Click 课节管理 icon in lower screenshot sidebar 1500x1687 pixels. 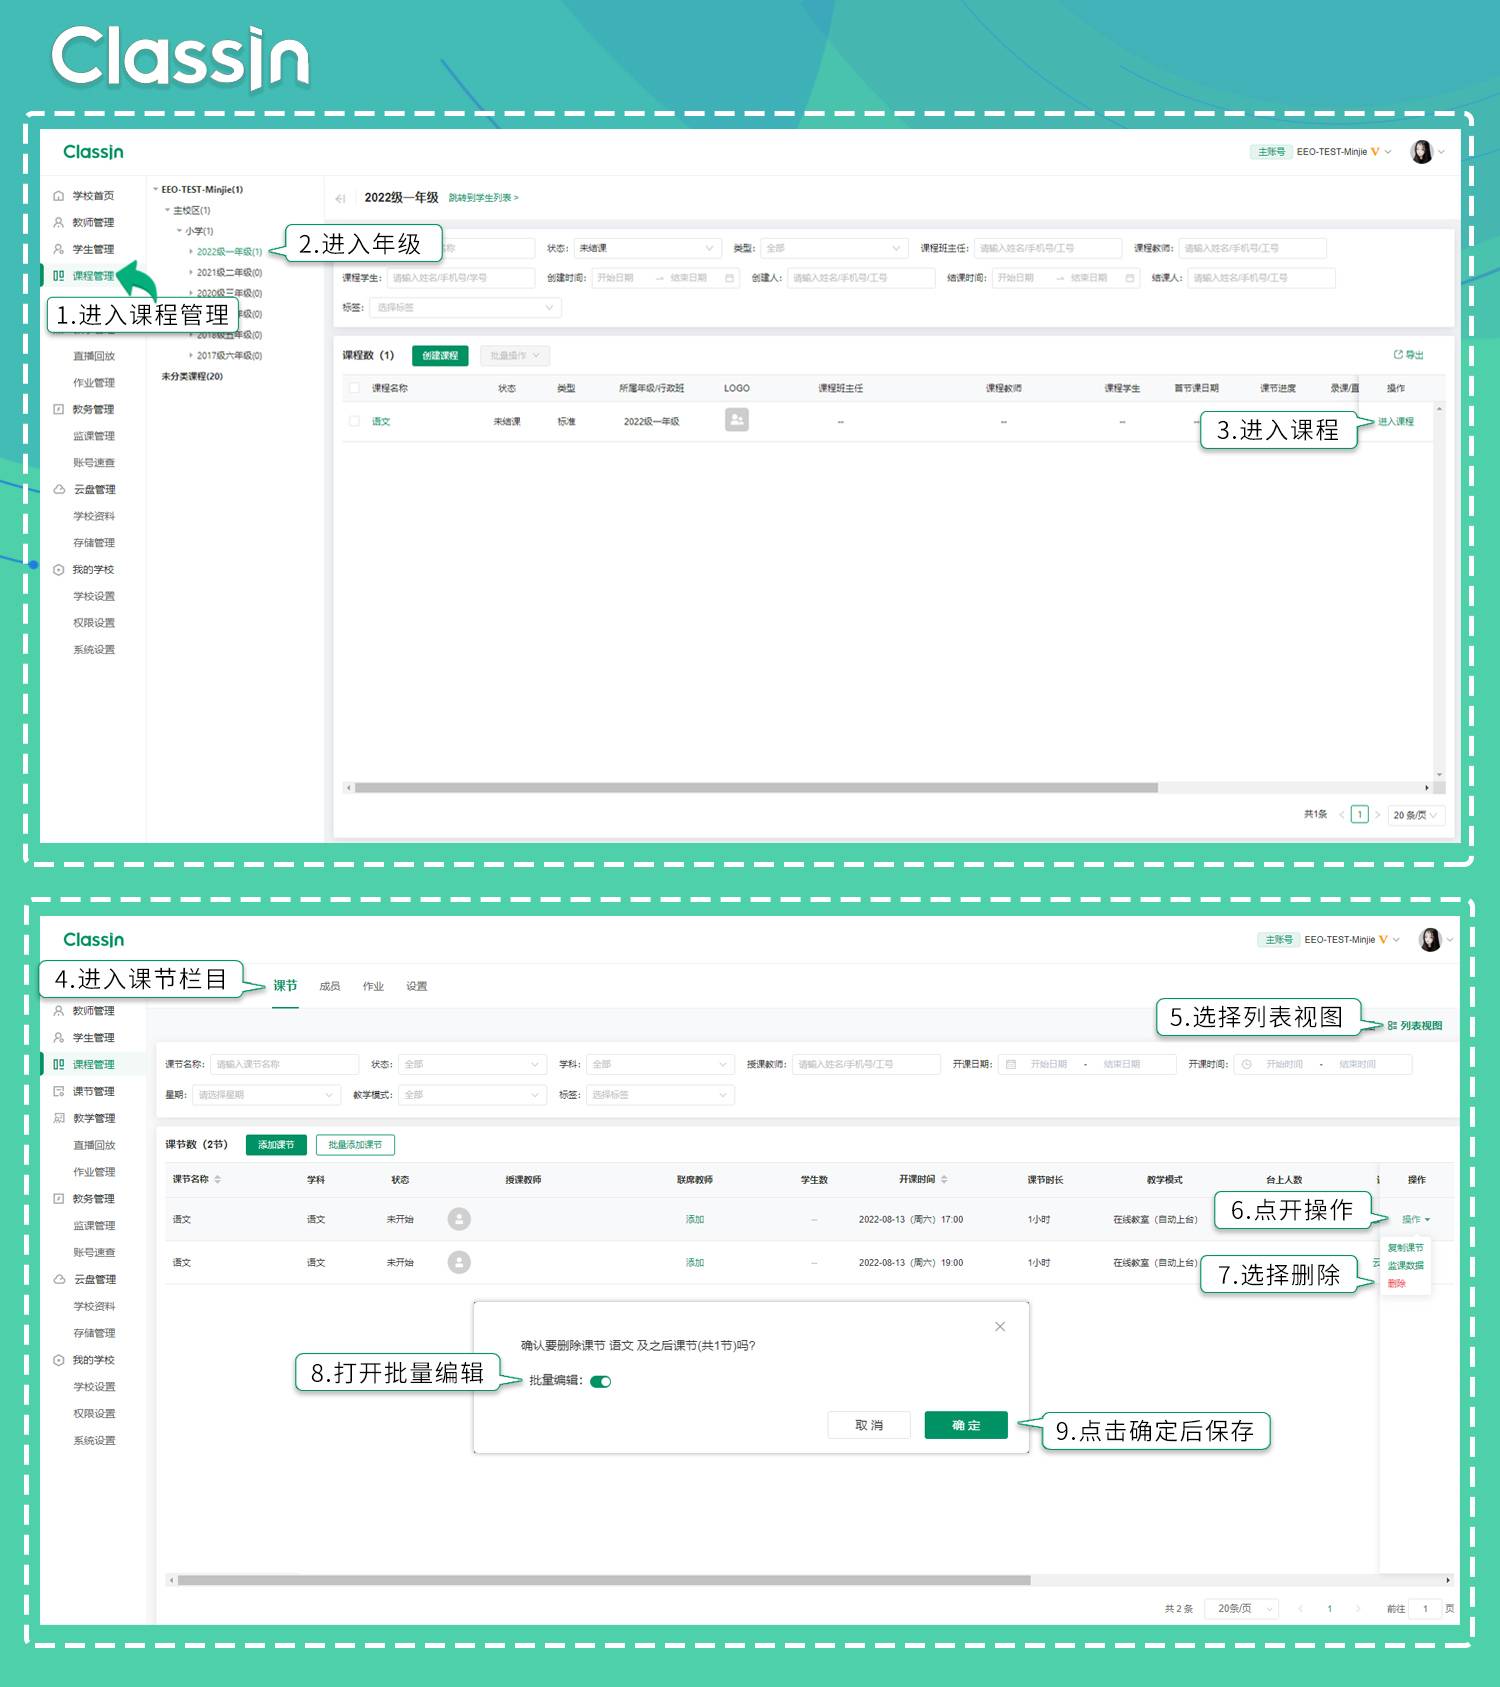tap(59, 1091)
